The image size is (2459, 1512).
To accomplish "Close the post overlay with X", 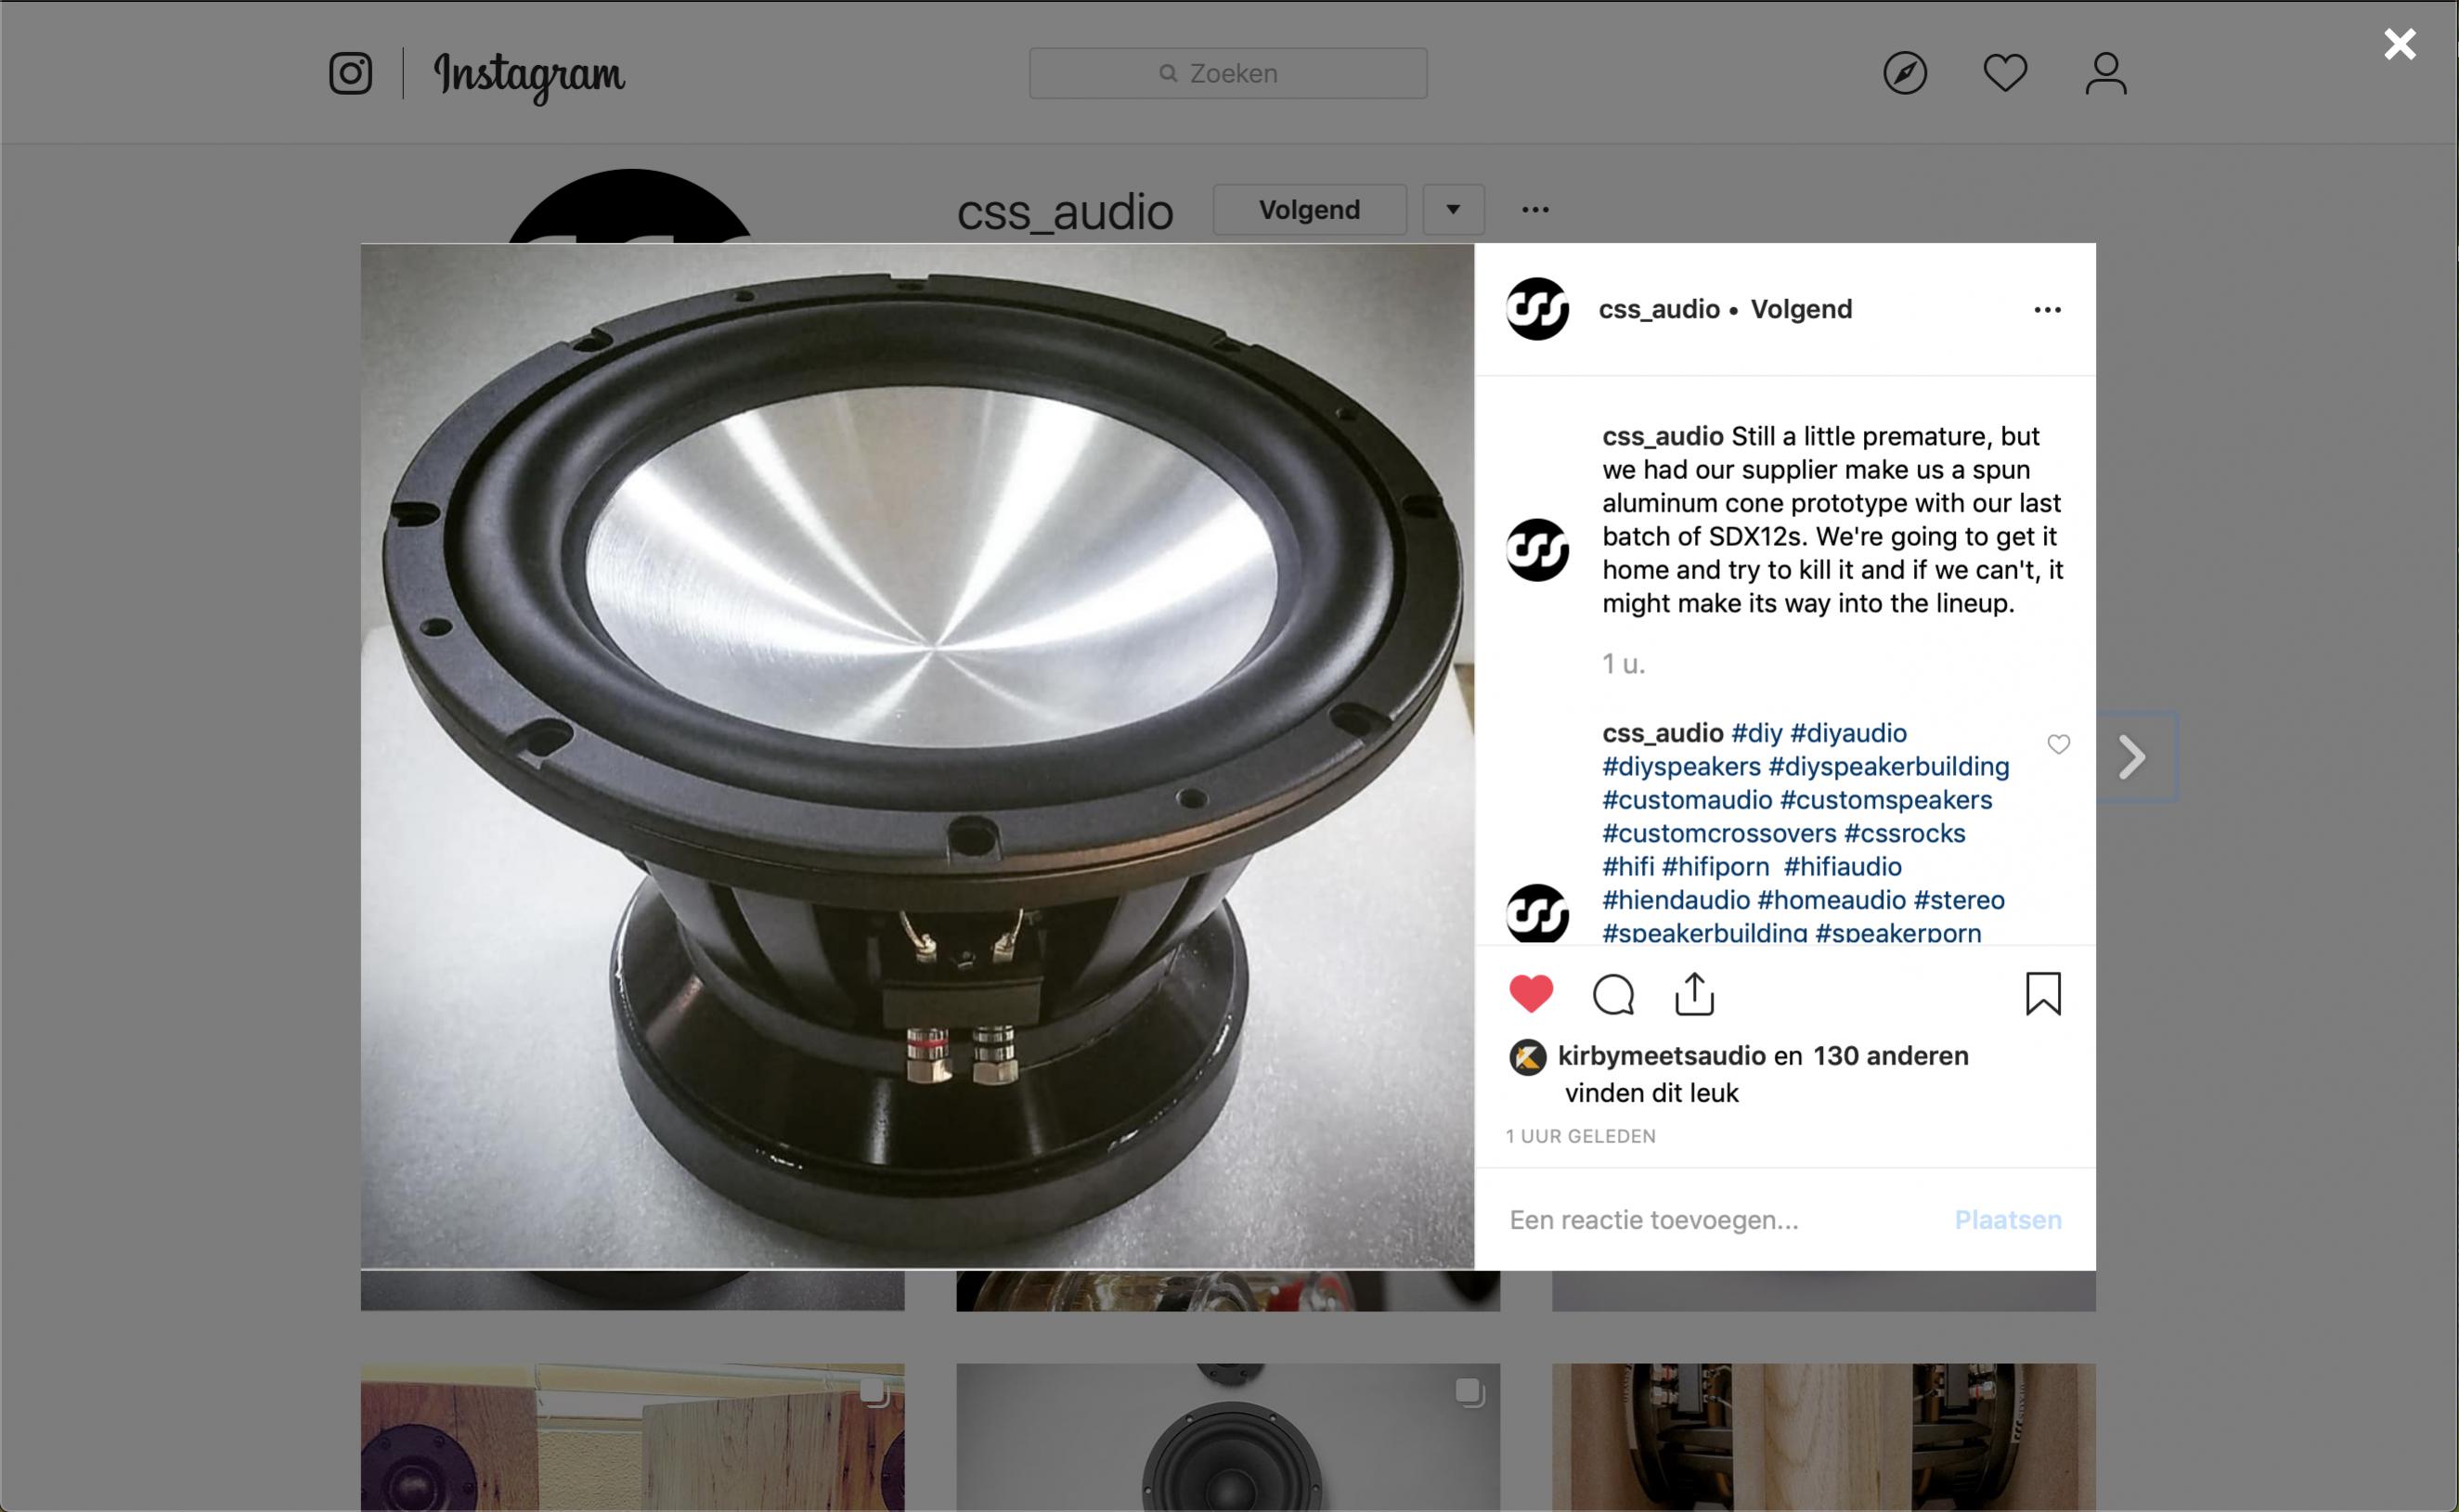I will 2399,44.
